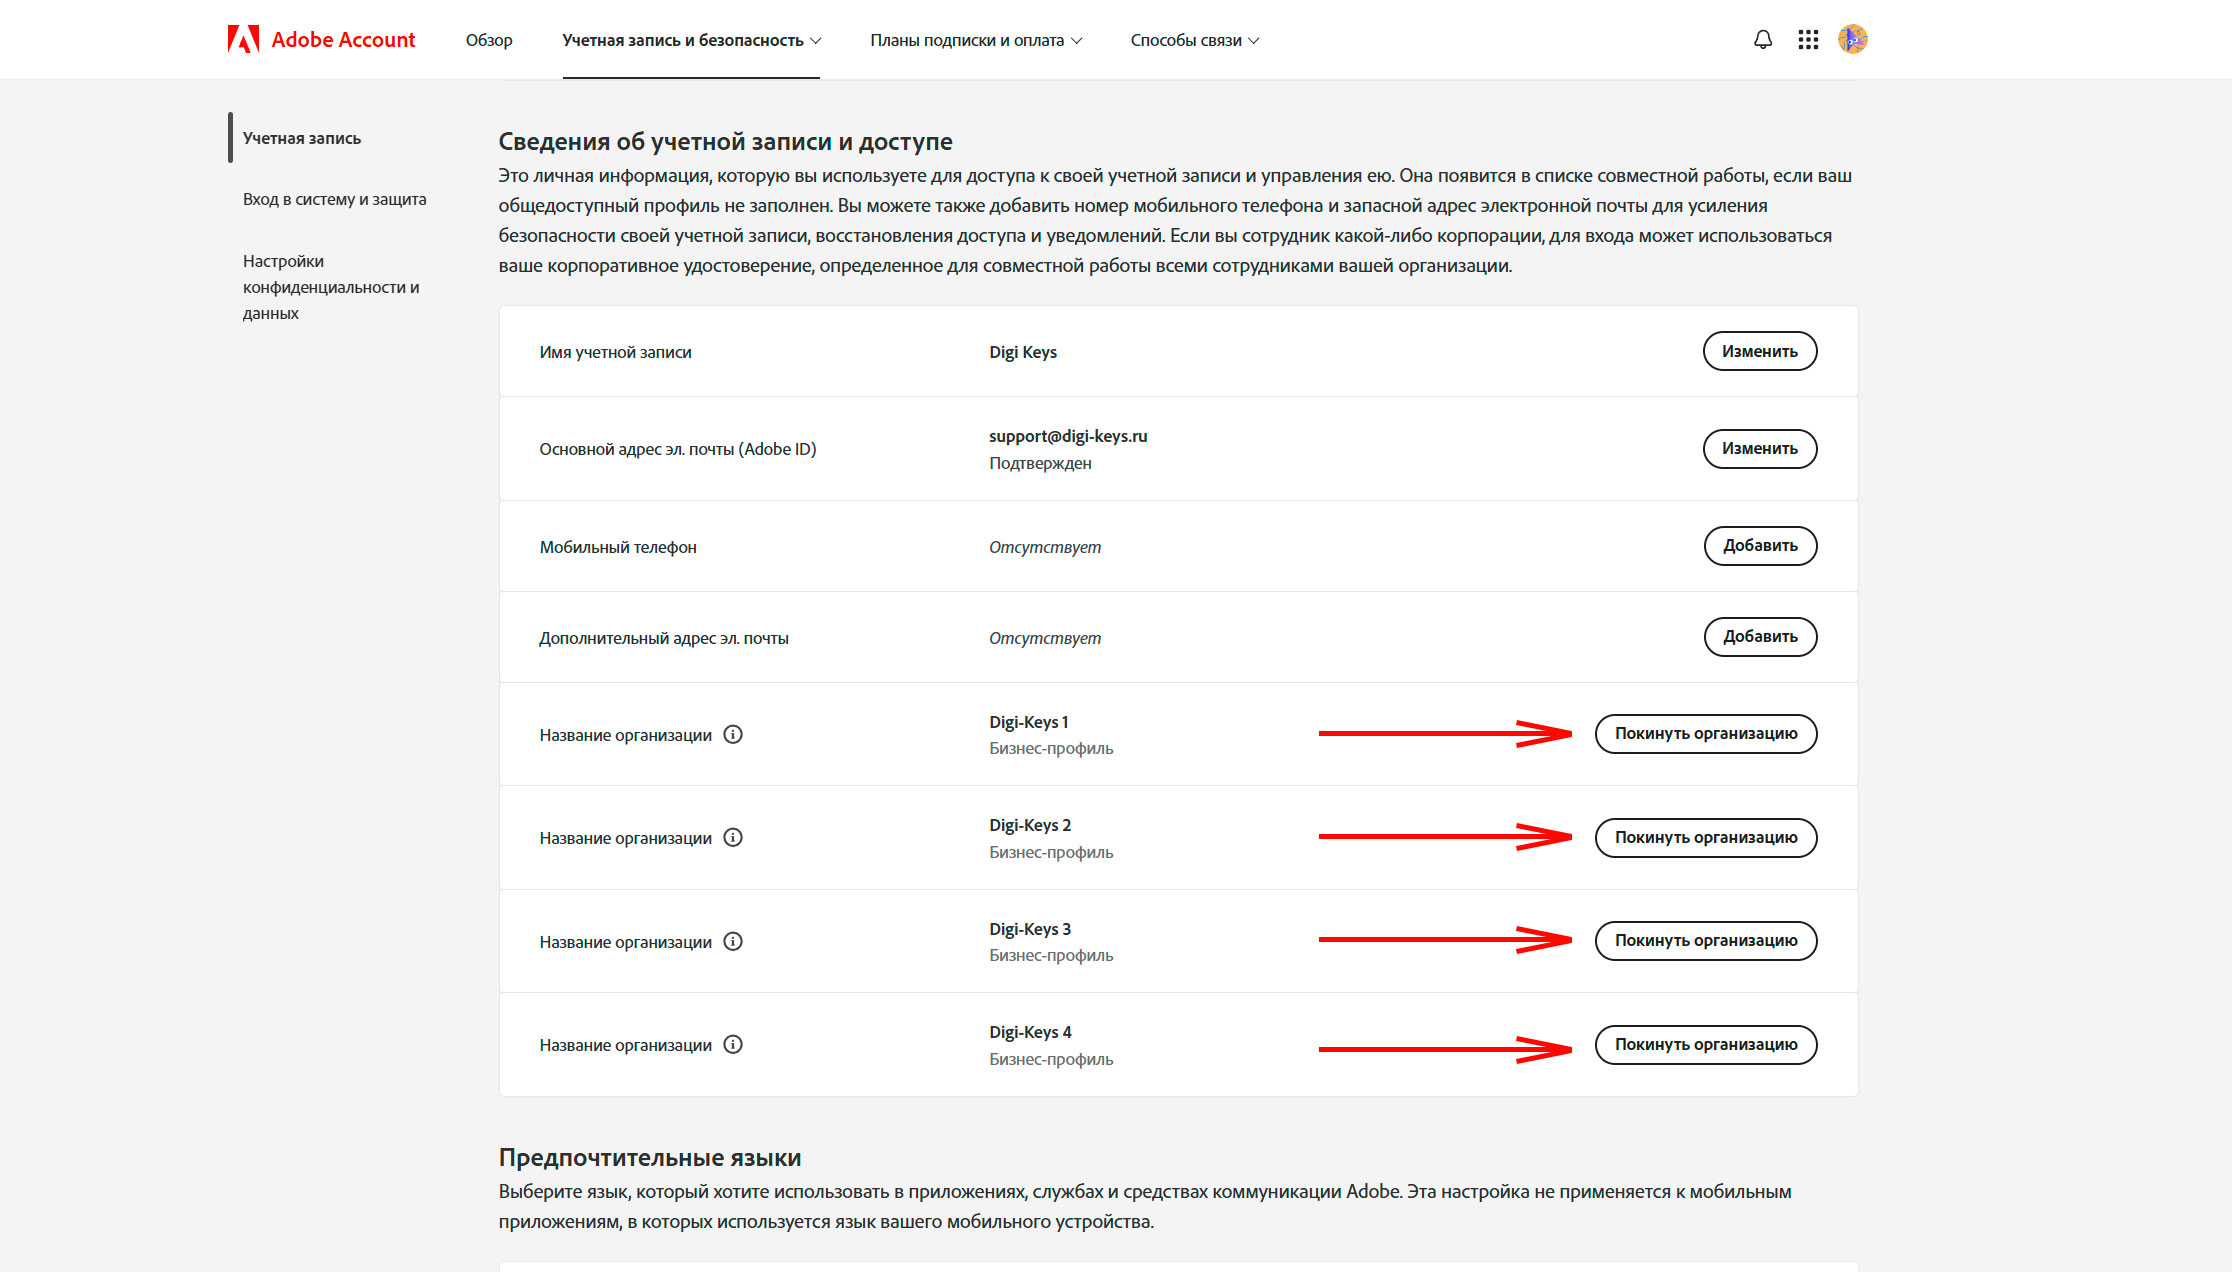2232x1272 pixels.
Task: Open Вход в систему и защита section
Action: click(334, 199)
